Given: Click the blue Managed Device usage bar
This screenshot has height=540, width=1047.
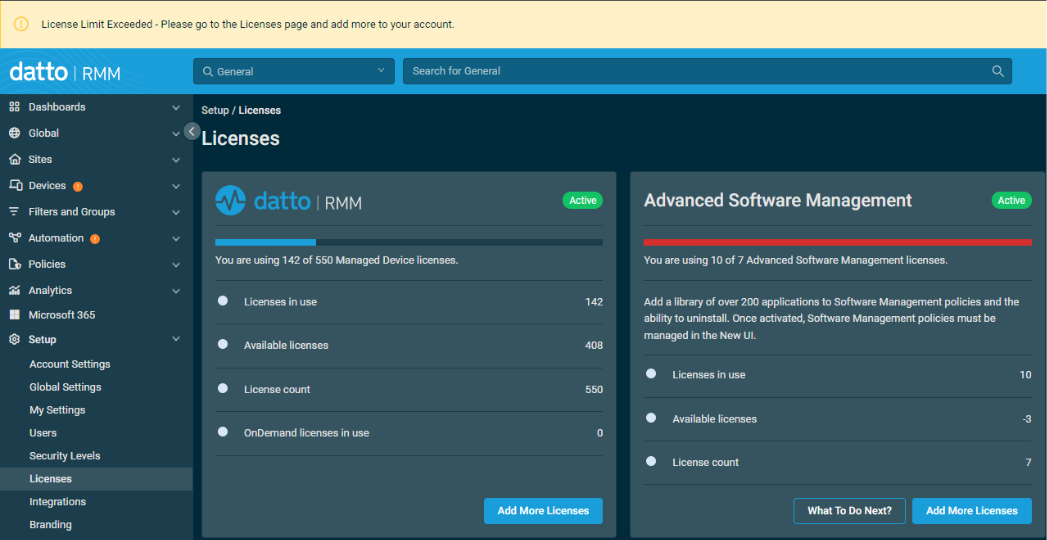Looking at the screenshot, I should click(x=265, y=242).
